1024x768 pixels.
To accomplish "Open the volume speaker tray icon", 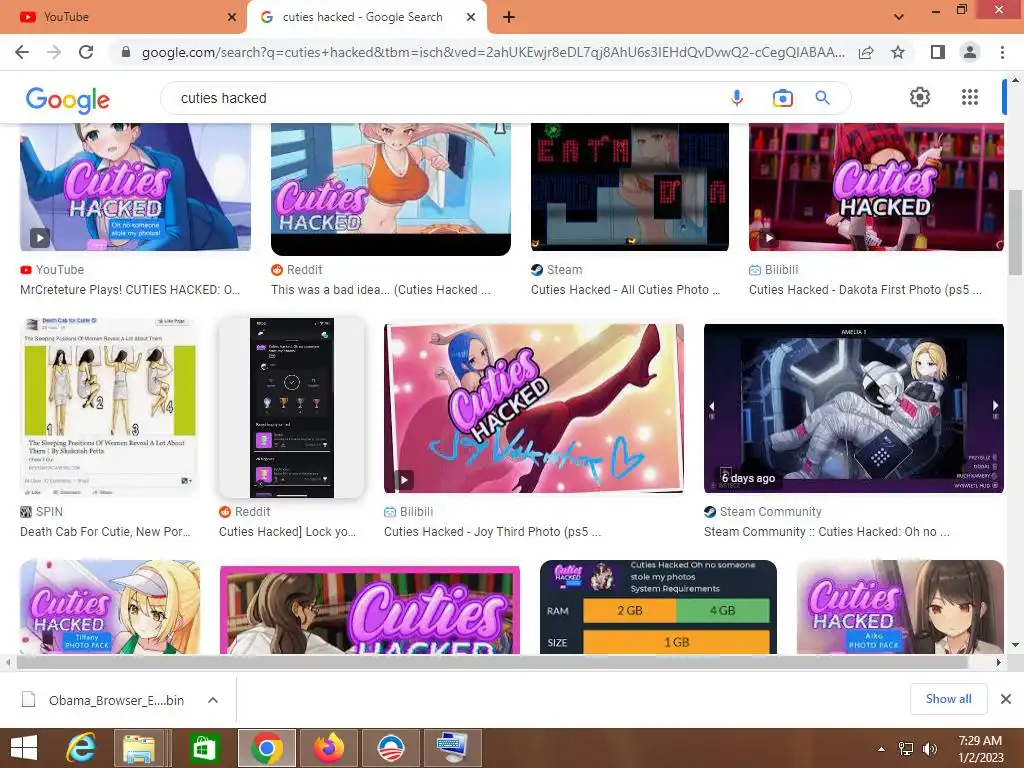I will (929, 749).
